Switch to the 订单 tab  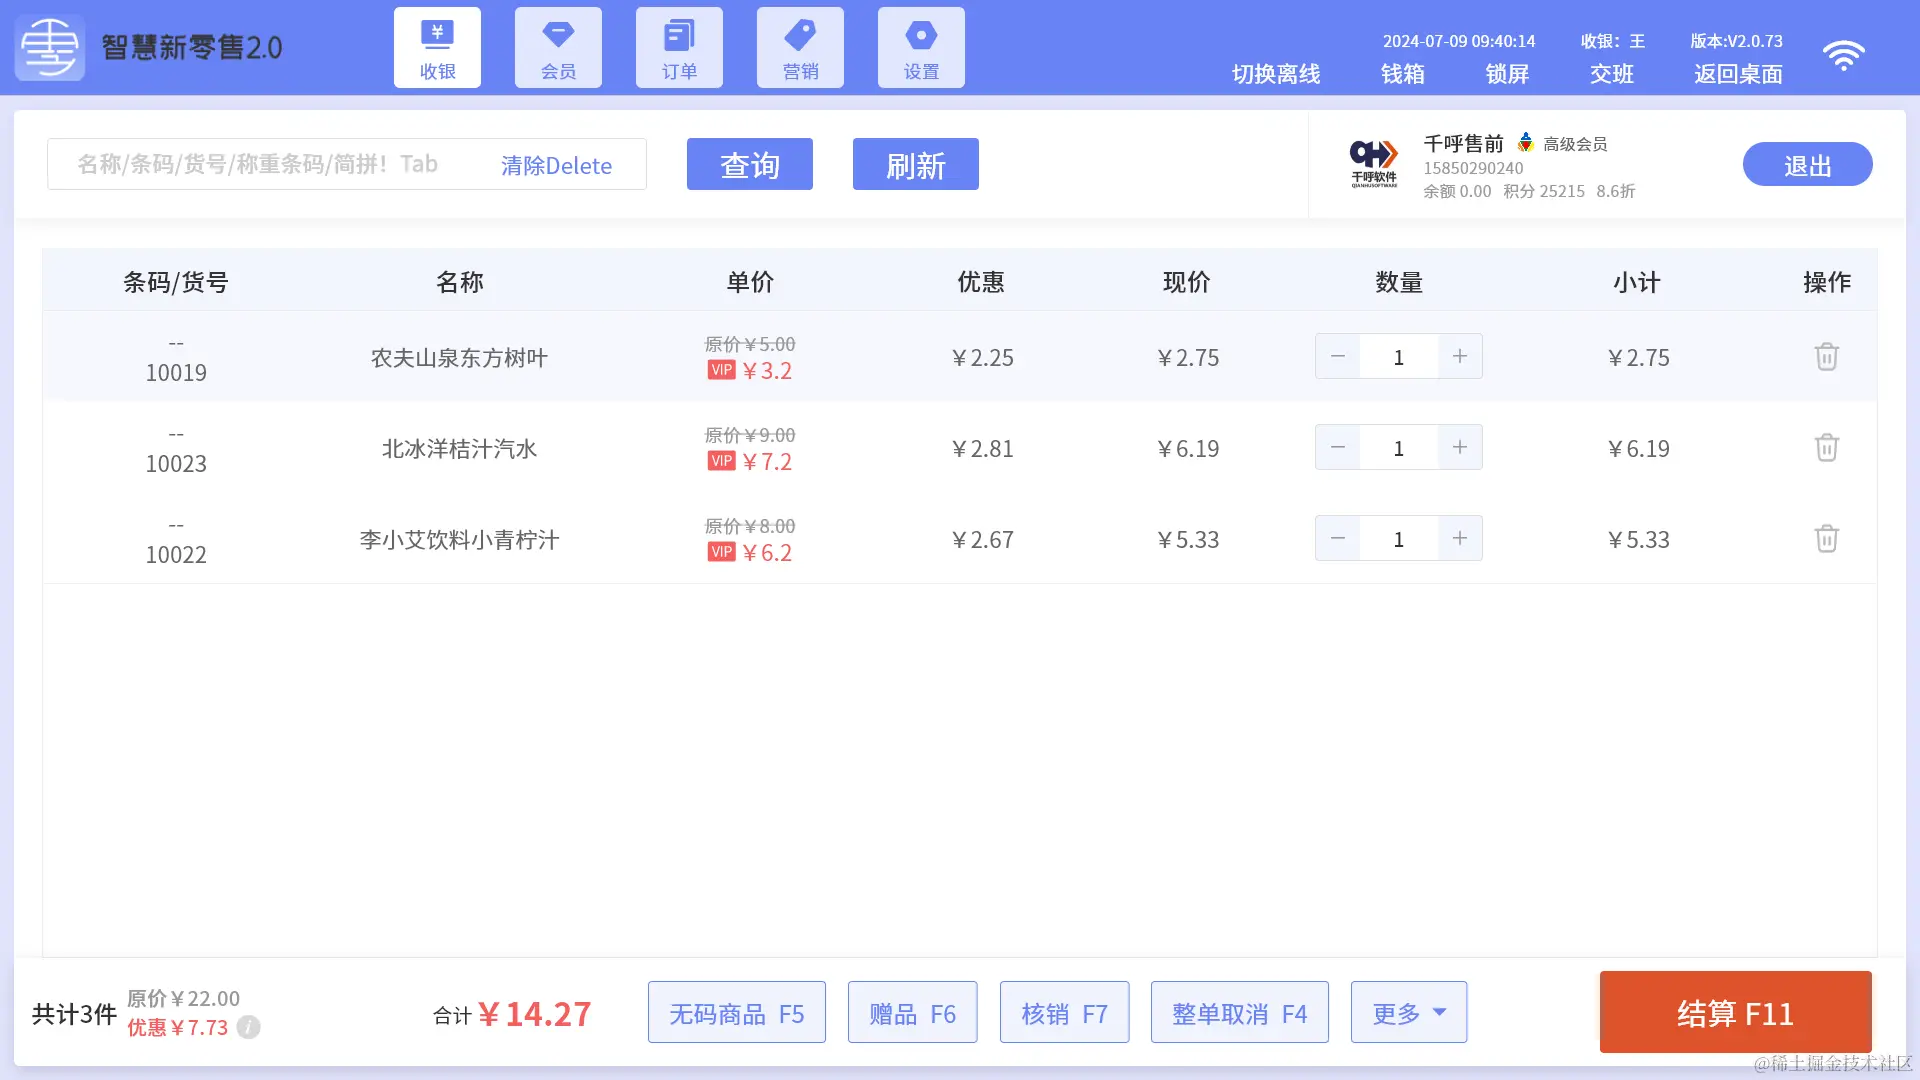click(679, 48)
